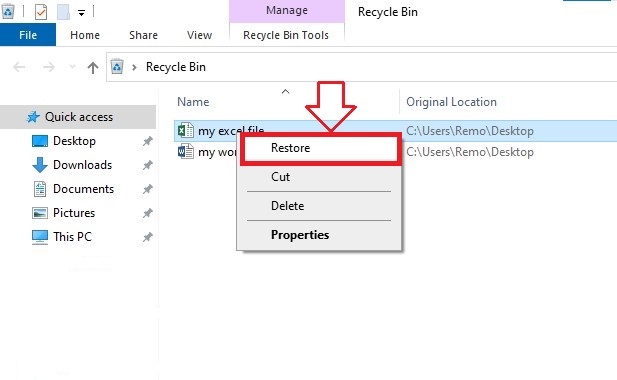
Task: Click the Word document file icon
Action: tap(185, 151)
